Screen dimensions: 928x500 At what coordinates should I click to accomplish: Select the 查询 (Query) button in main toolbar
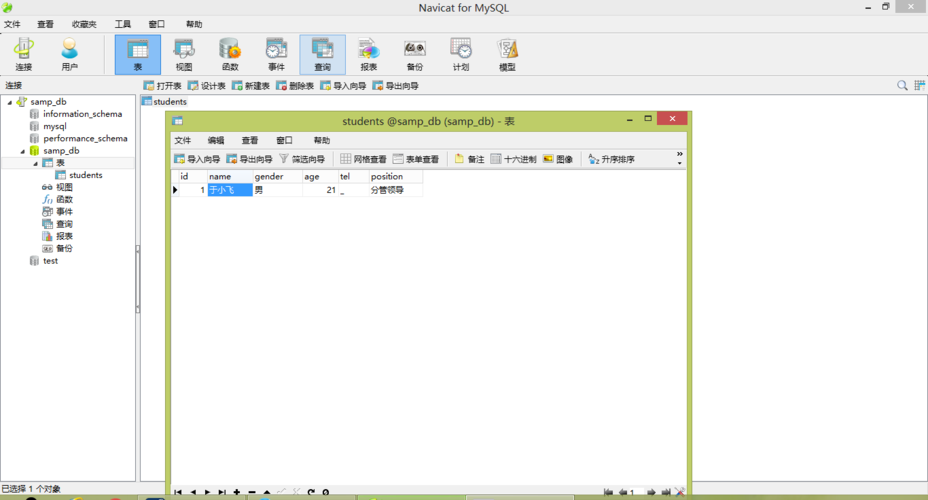click(x=323, y=54)
